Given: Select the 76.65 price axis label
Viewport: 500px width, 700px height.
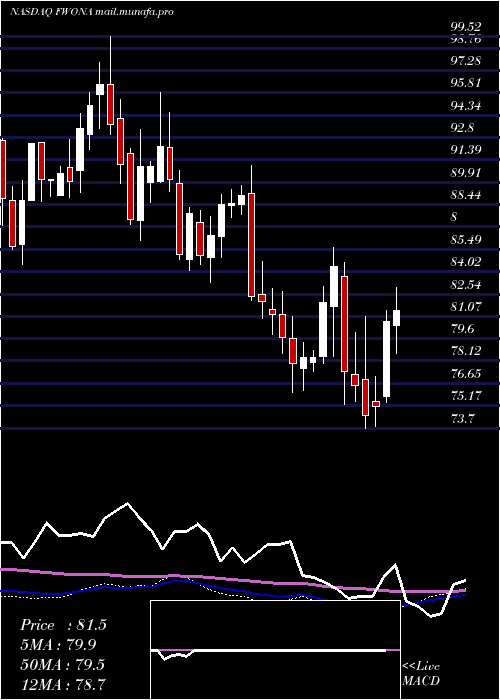Looking at the screenshot, I should point(466,373).
